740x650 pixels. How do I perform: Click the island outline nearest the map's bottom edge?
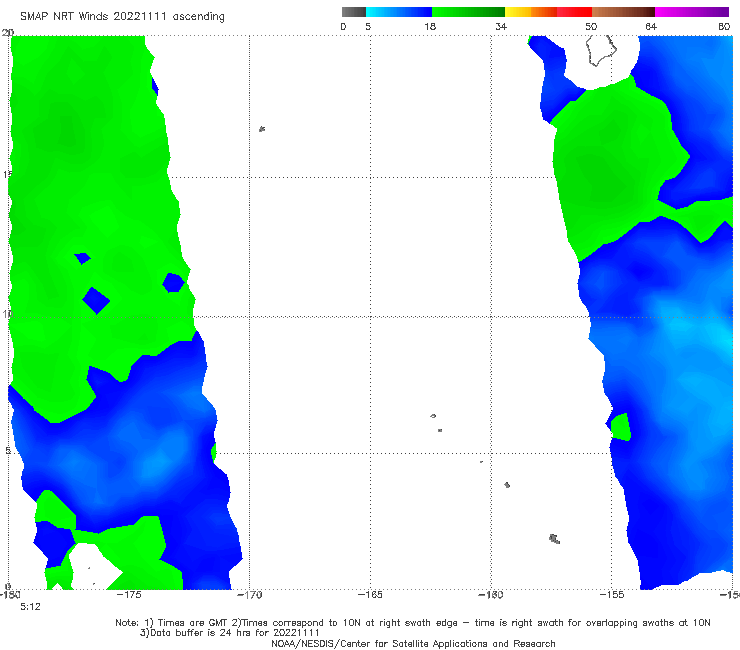tap(555, 539)
